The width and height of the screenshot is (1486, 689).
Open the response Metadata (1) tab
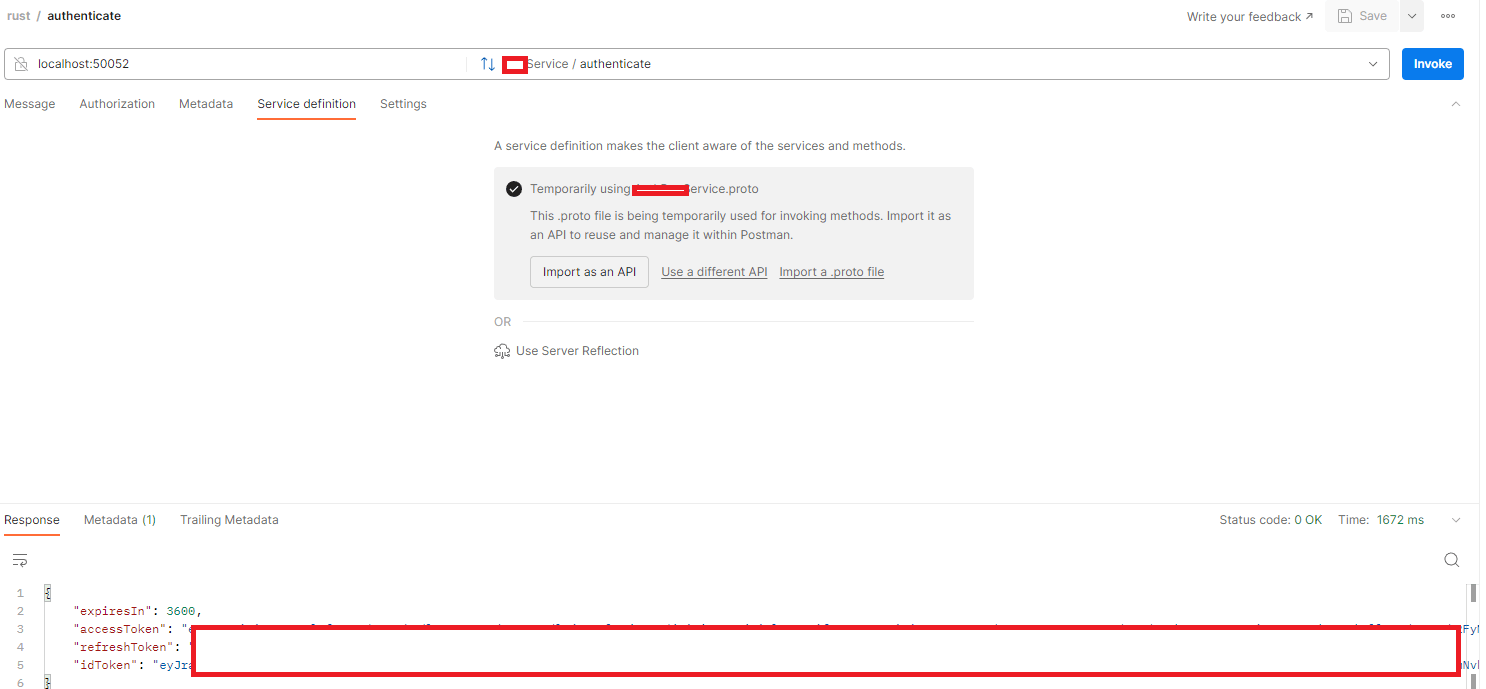[120, 520]
